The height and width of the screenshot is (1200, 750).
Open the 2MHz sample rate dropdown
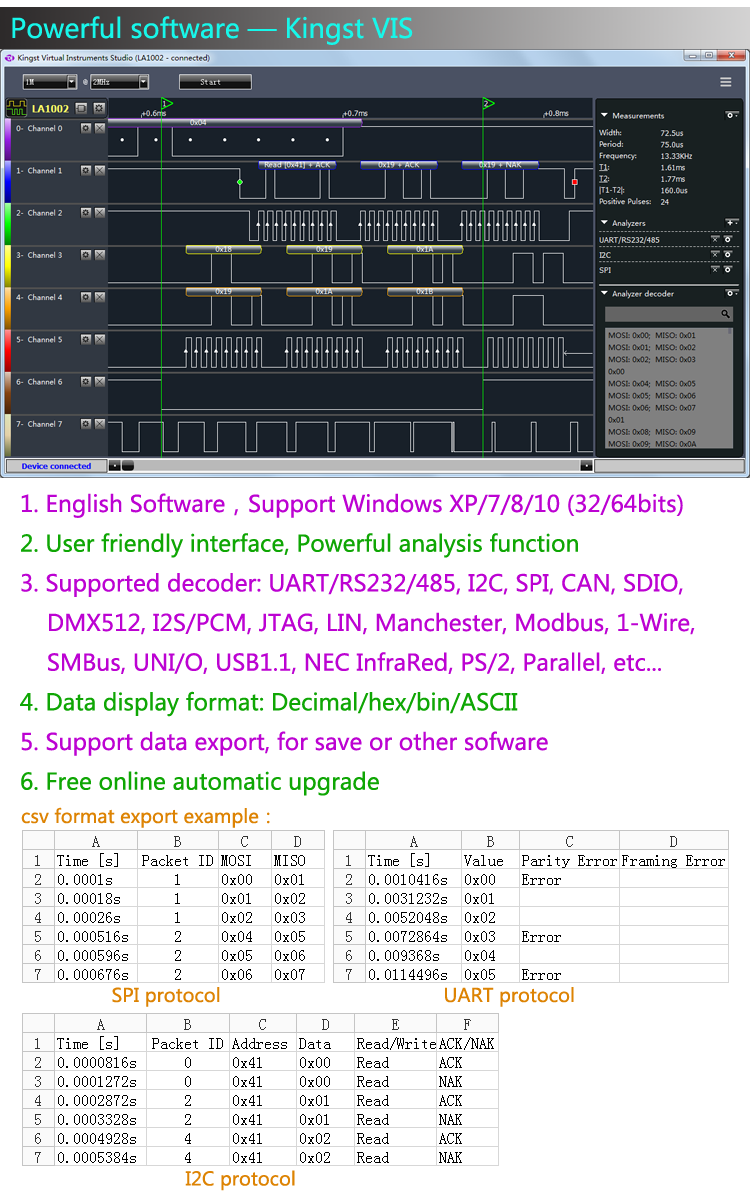coord(119,82)
